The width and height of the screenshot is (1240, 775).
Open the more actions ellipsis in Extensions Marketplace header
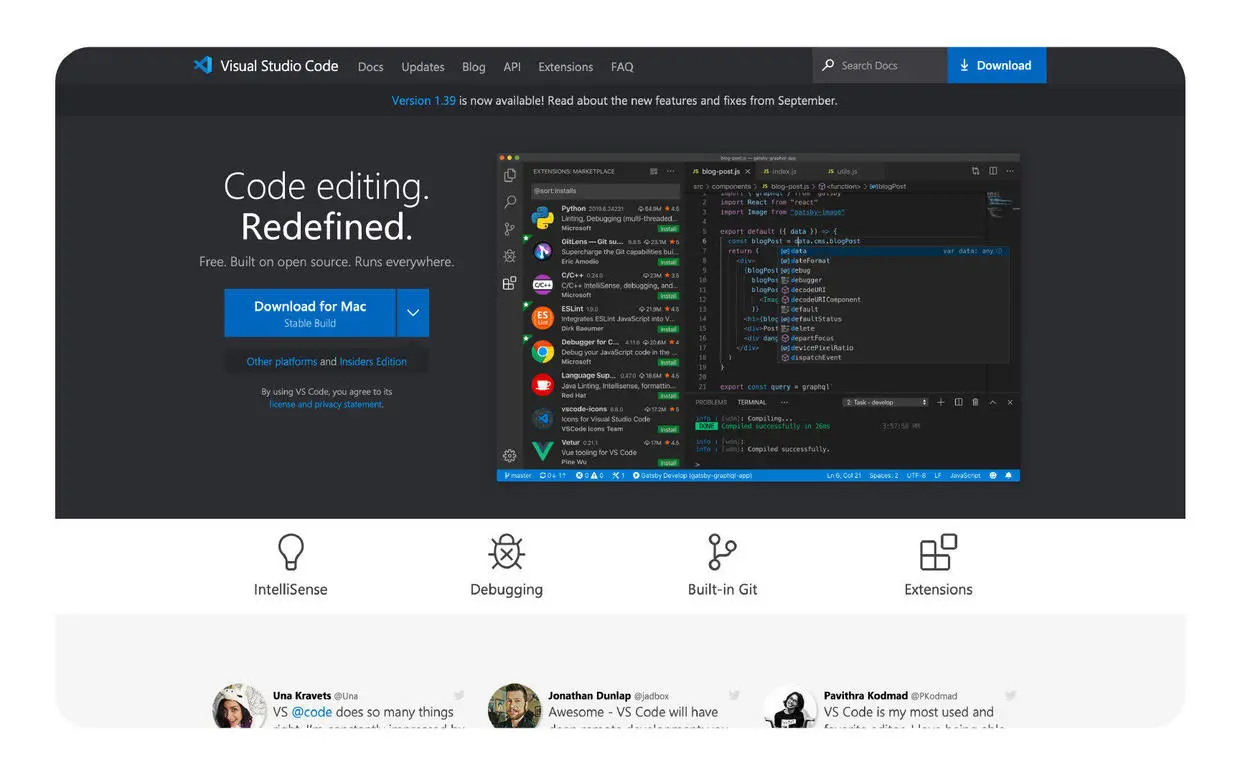671,171
